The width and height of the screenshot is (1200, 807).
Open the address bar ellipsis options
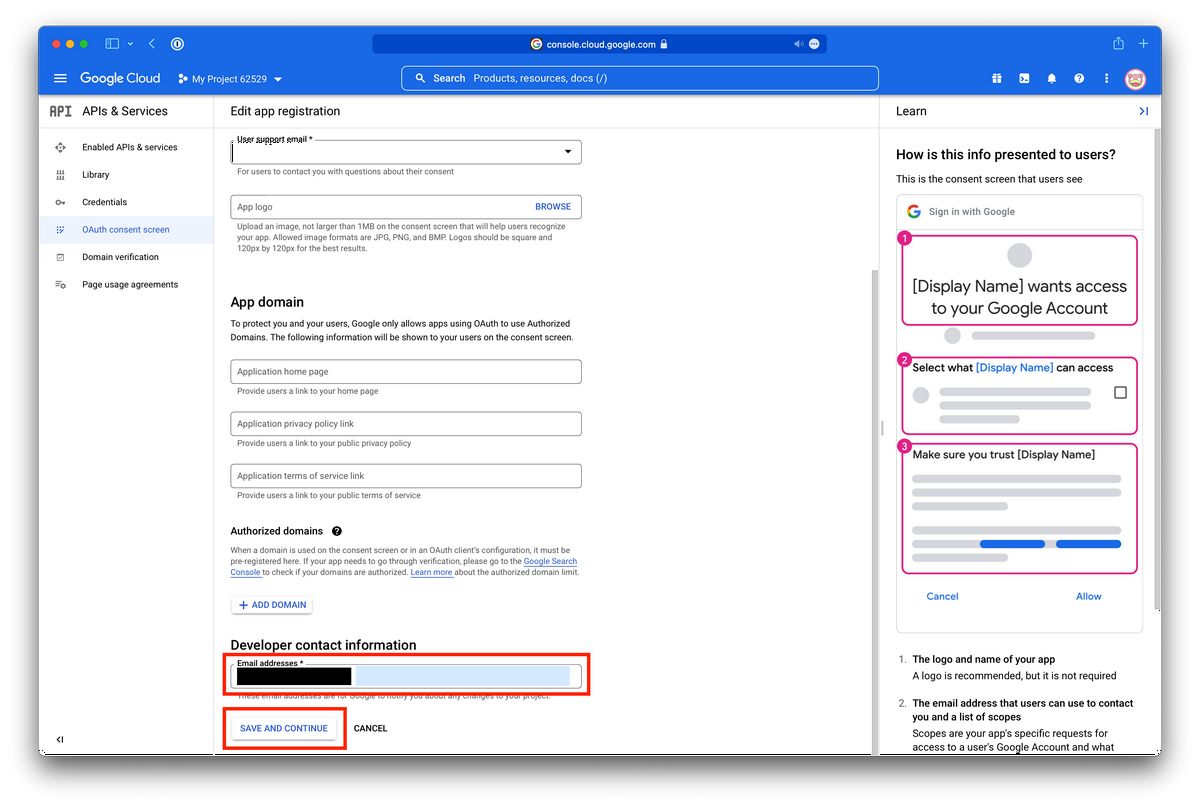pos(814,44)
